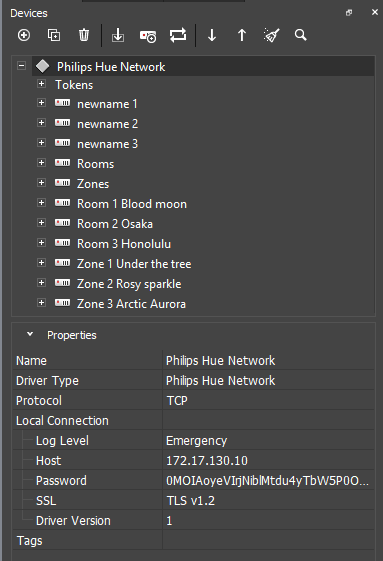Click the Philips Hue Network diamond icon
The height and width of the screenshot is (561, 383).
(43, 66)
